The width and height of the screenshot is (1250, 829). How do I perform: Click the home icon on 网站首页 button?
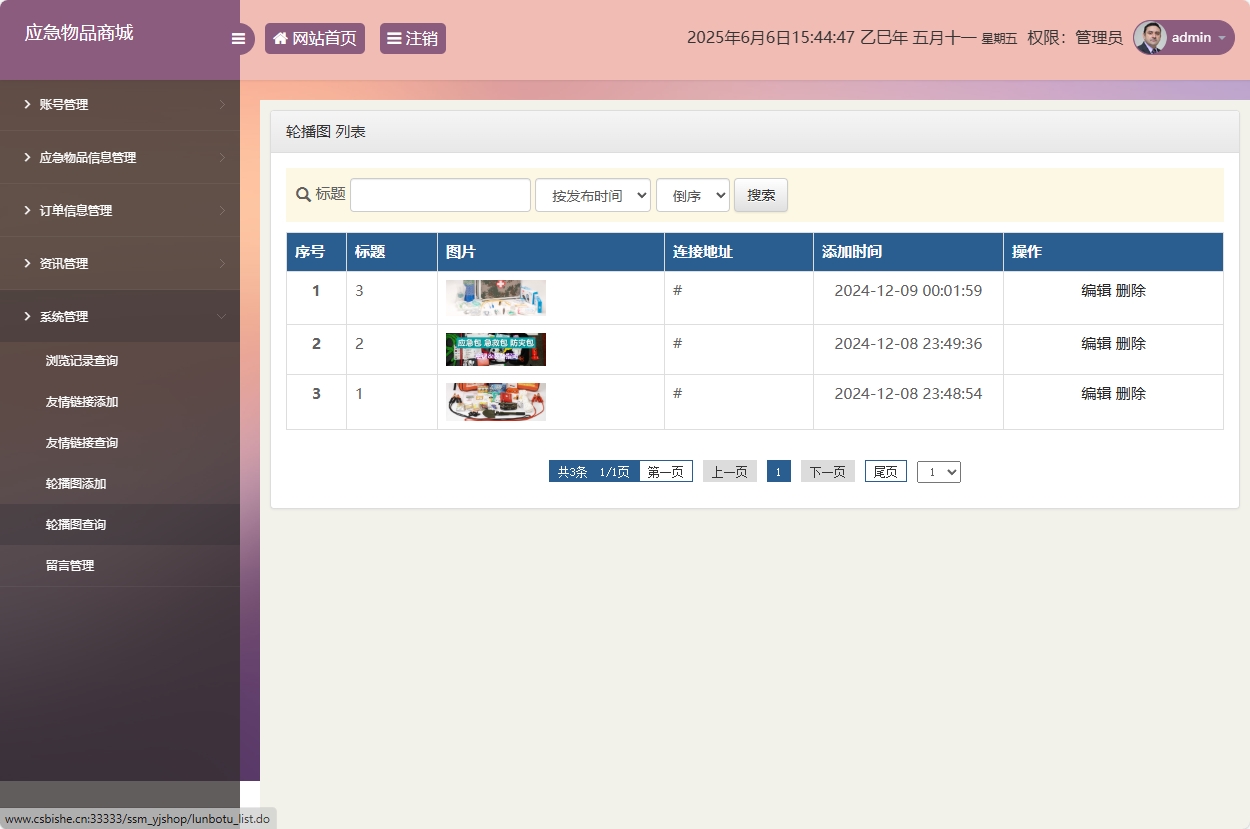coord(280,38)
